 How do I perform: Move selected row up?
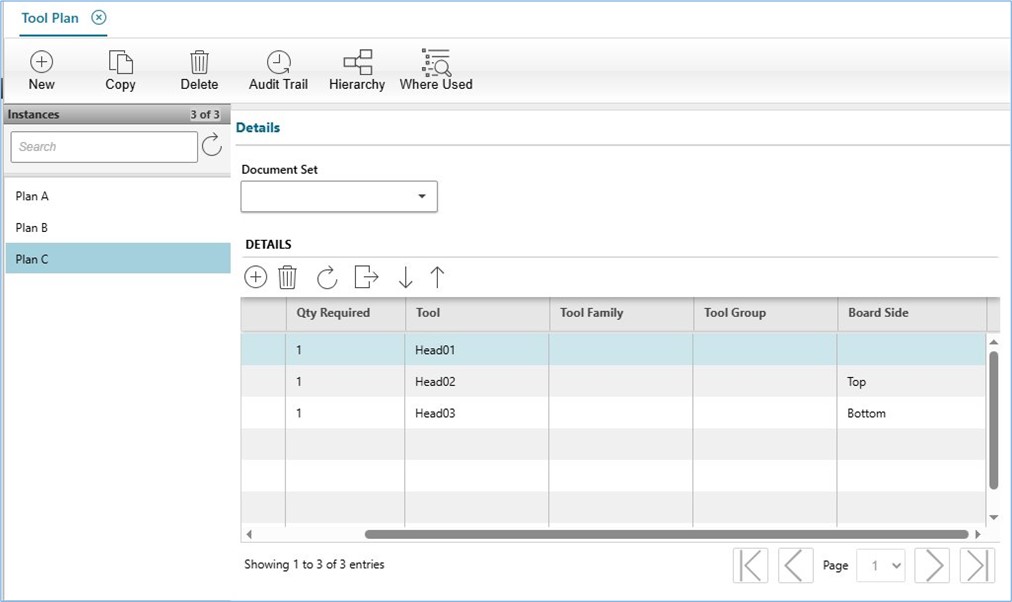click(x=437, y=277)
